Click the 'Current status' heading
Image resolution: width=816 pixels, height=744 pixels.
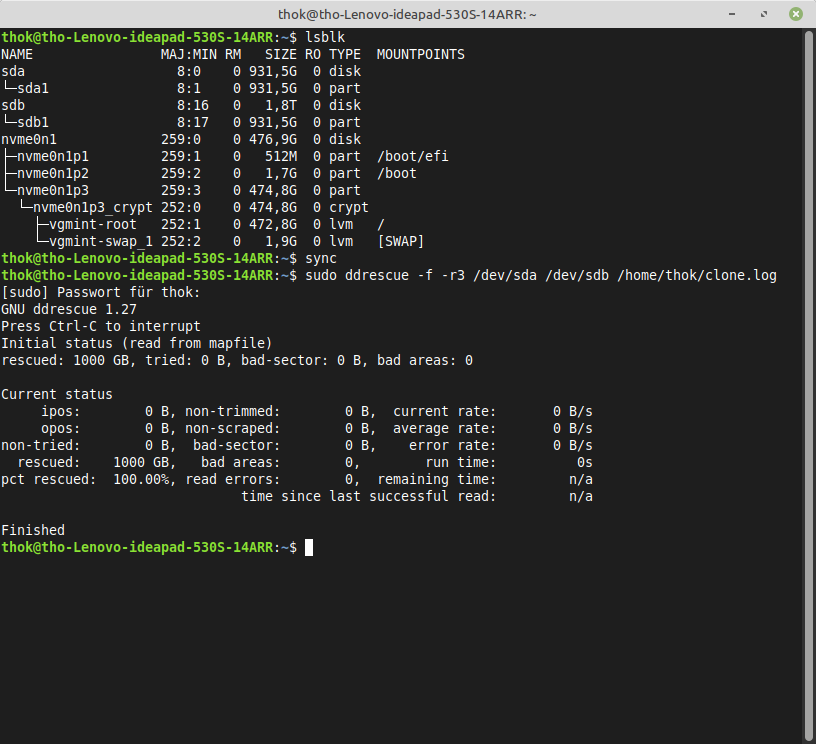(x=57, y=394)
